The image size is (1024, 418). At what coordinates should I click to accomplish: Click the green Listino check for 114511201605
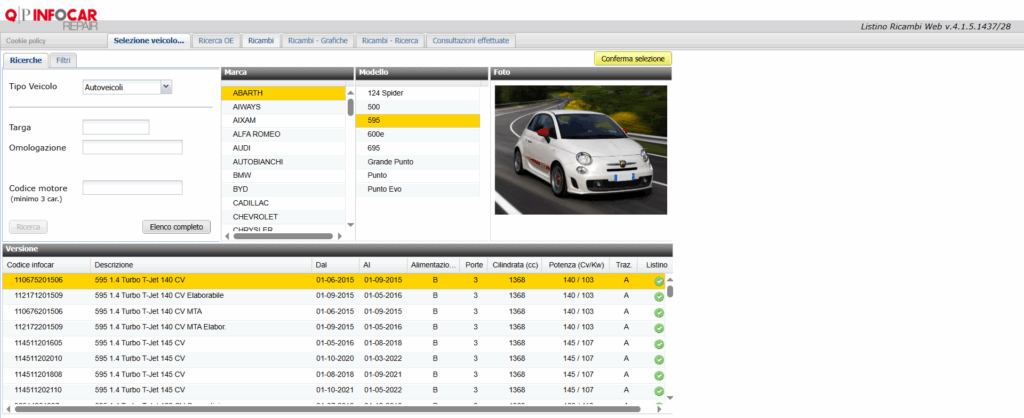[659, 344]
